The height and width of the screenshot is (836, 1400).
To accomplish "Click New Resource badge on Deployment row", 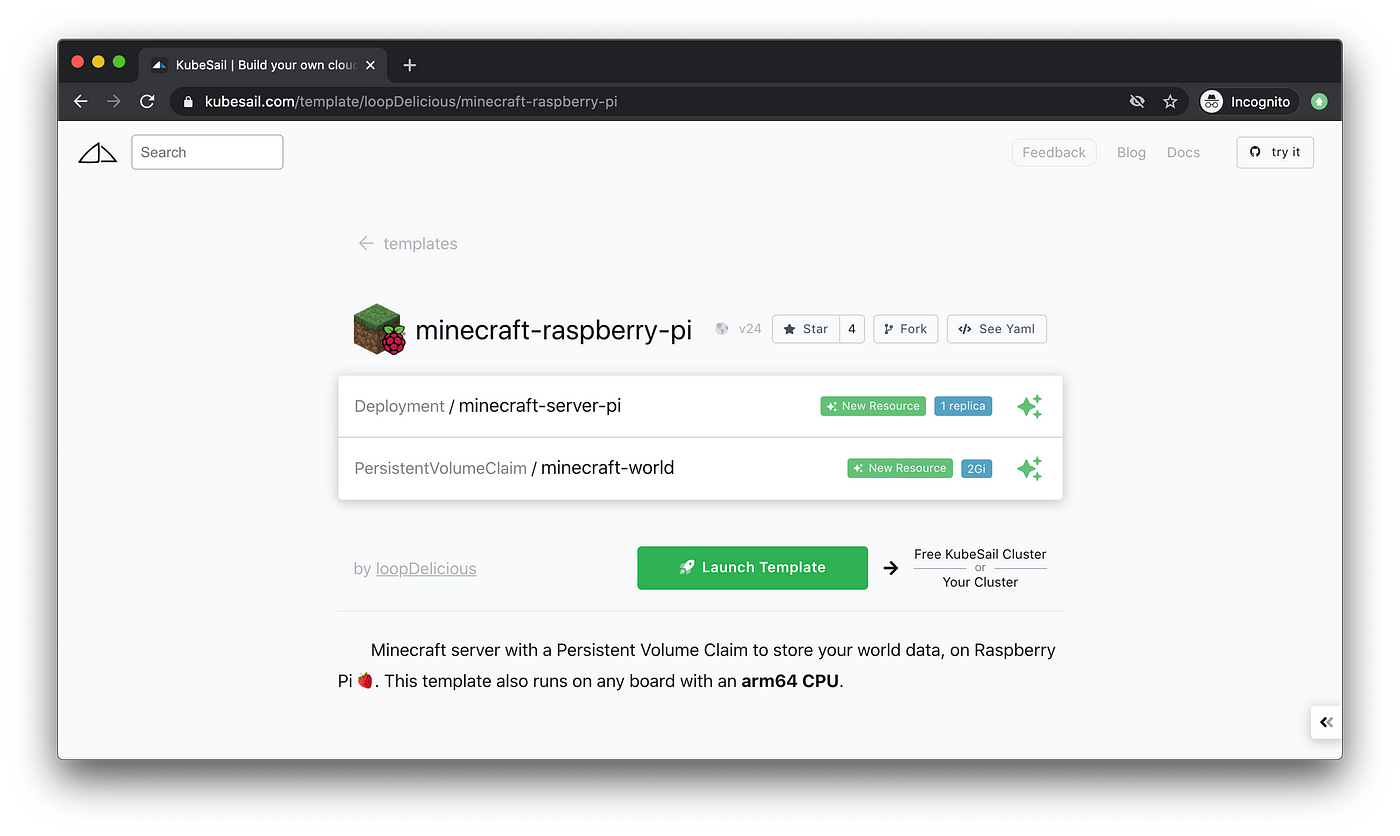I will tap(873, 406).
